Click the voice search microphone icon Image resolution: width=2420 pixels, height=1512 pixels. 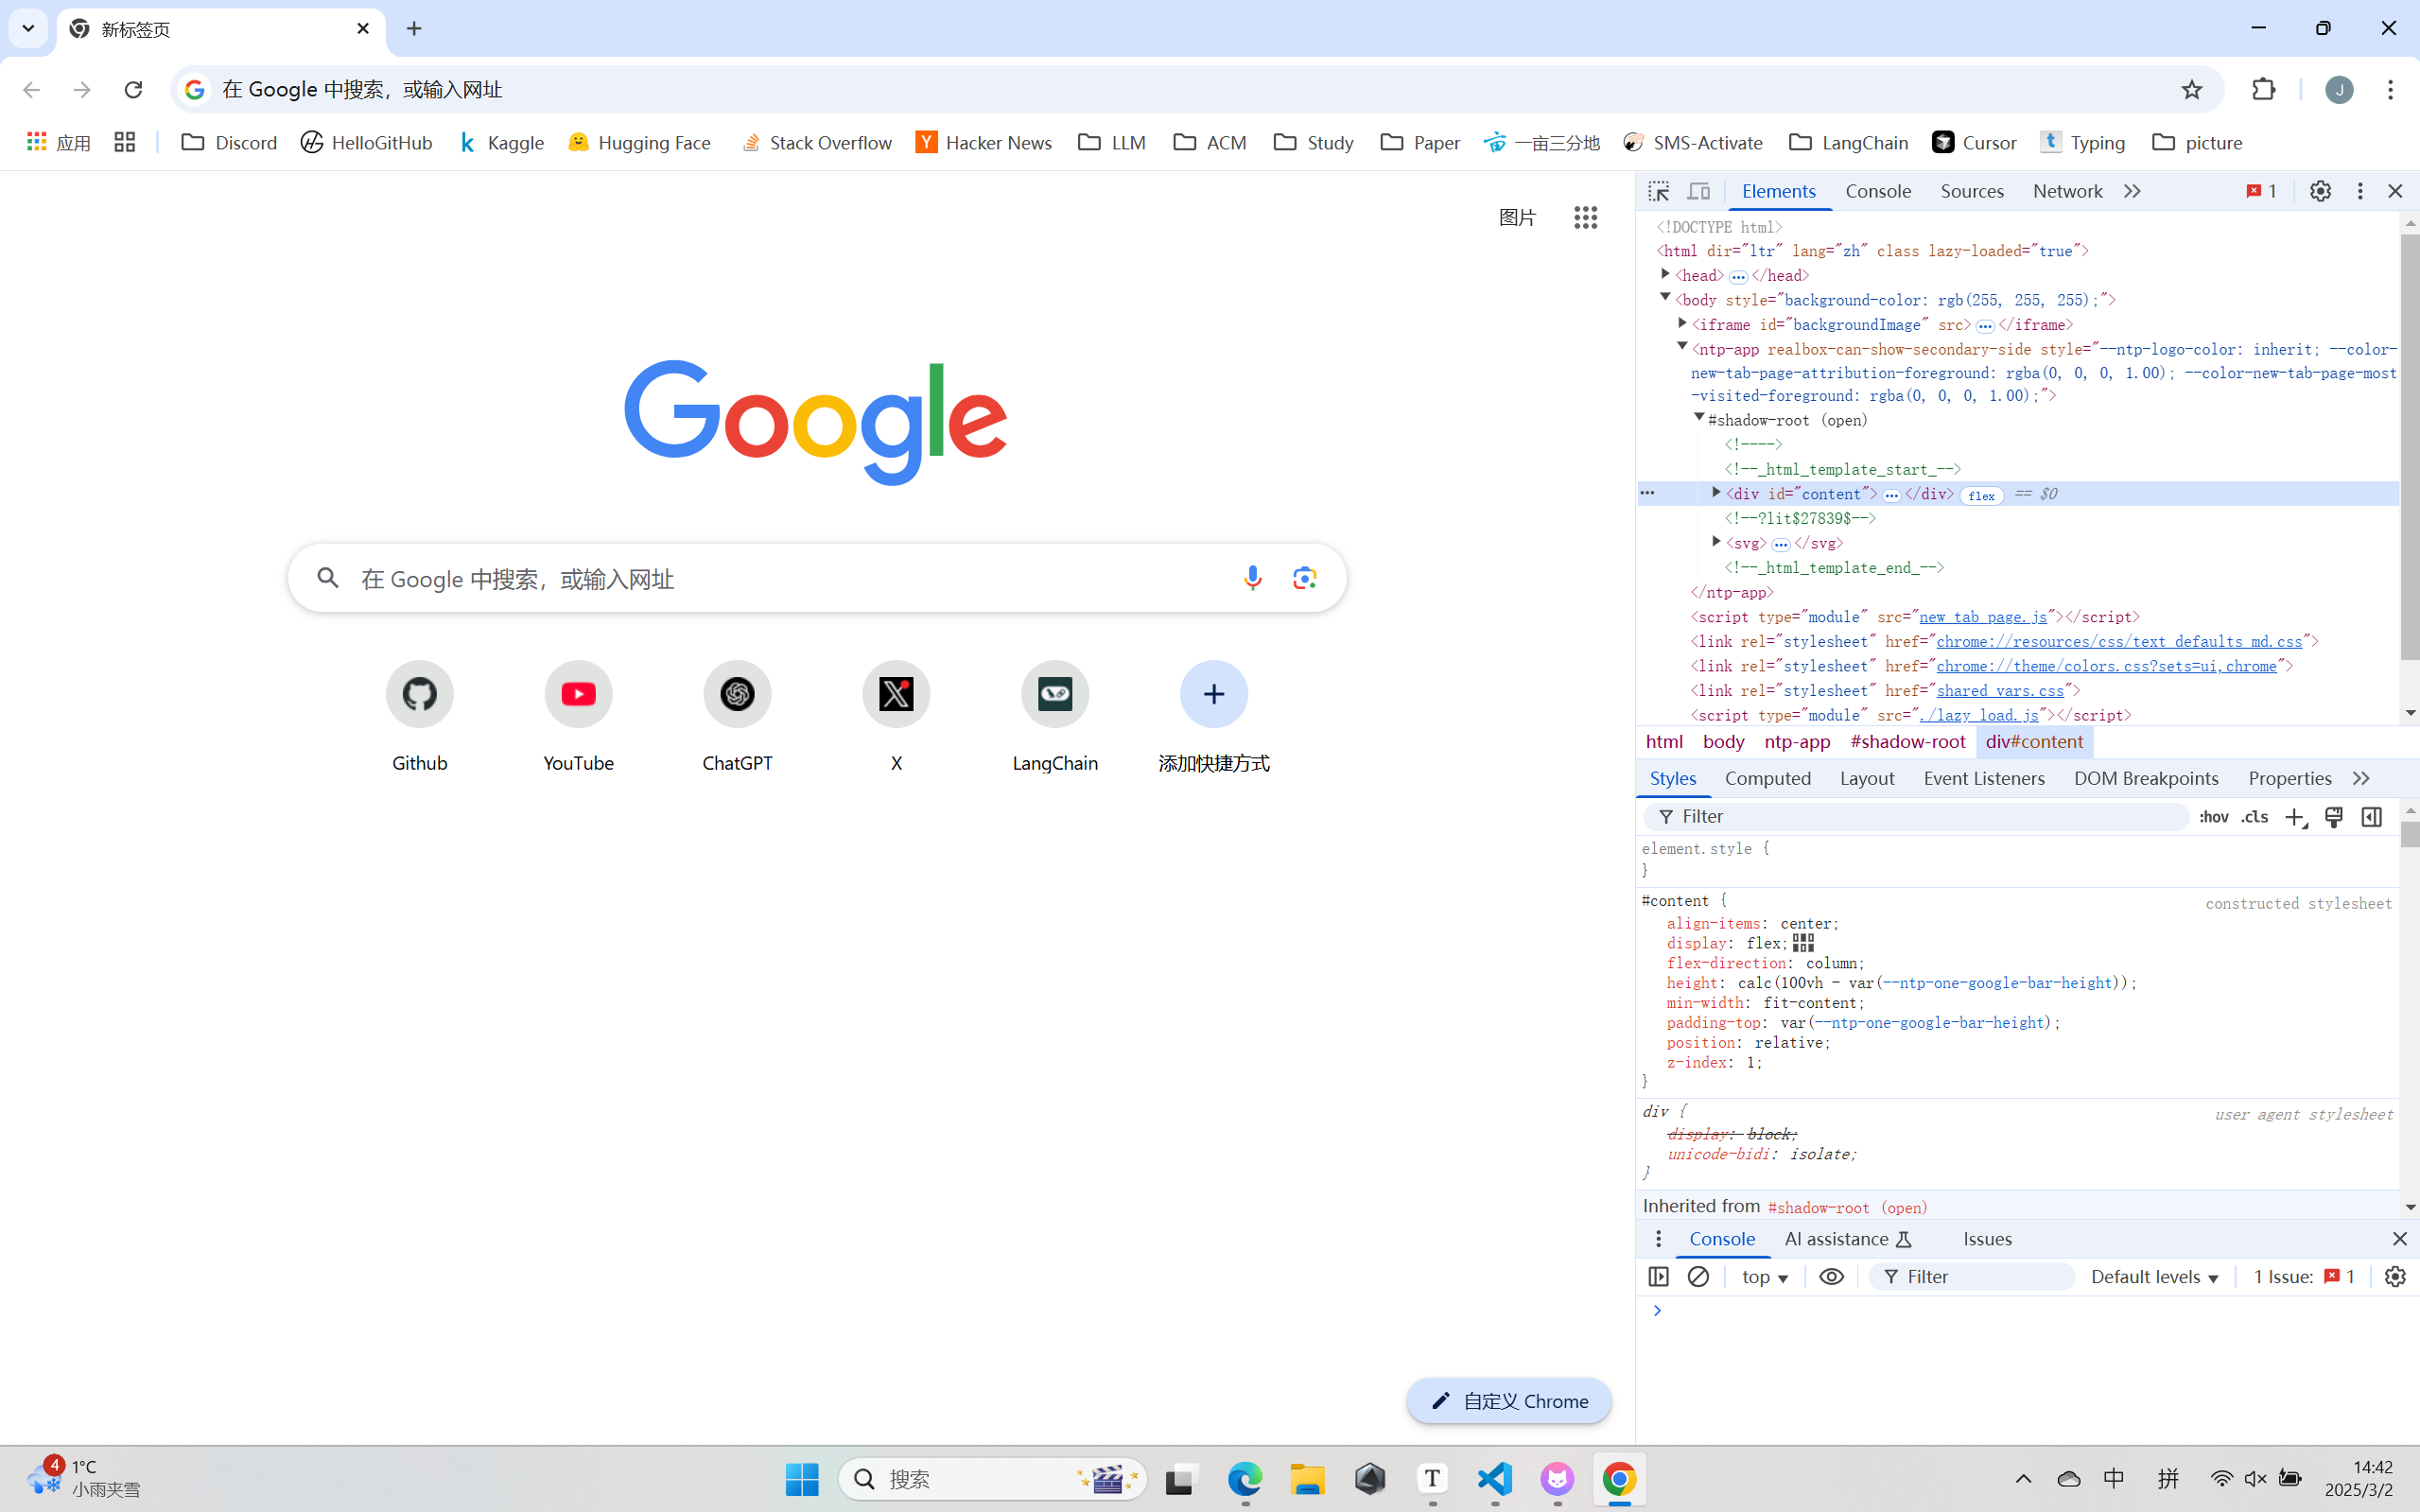1252,578
